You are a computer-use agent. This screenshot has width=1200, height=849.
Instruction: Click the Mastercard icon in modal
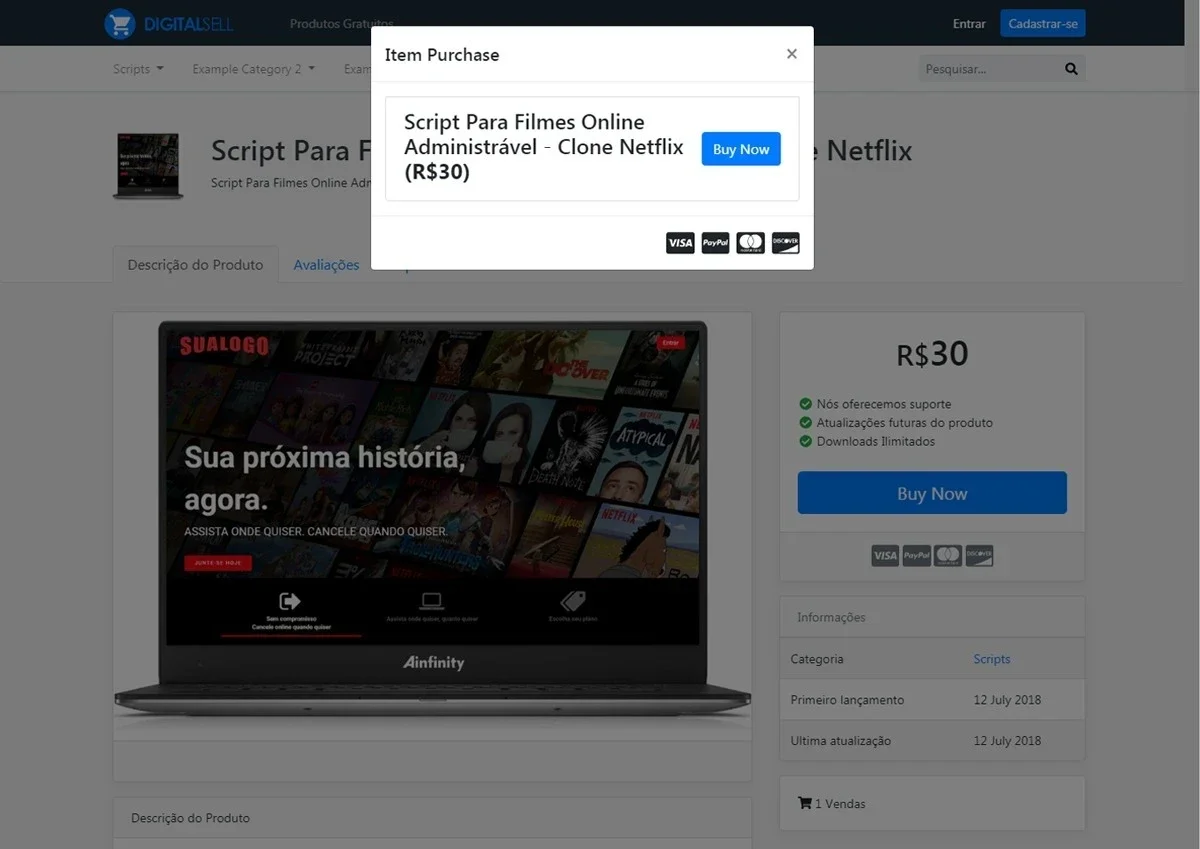pos(750,243)
